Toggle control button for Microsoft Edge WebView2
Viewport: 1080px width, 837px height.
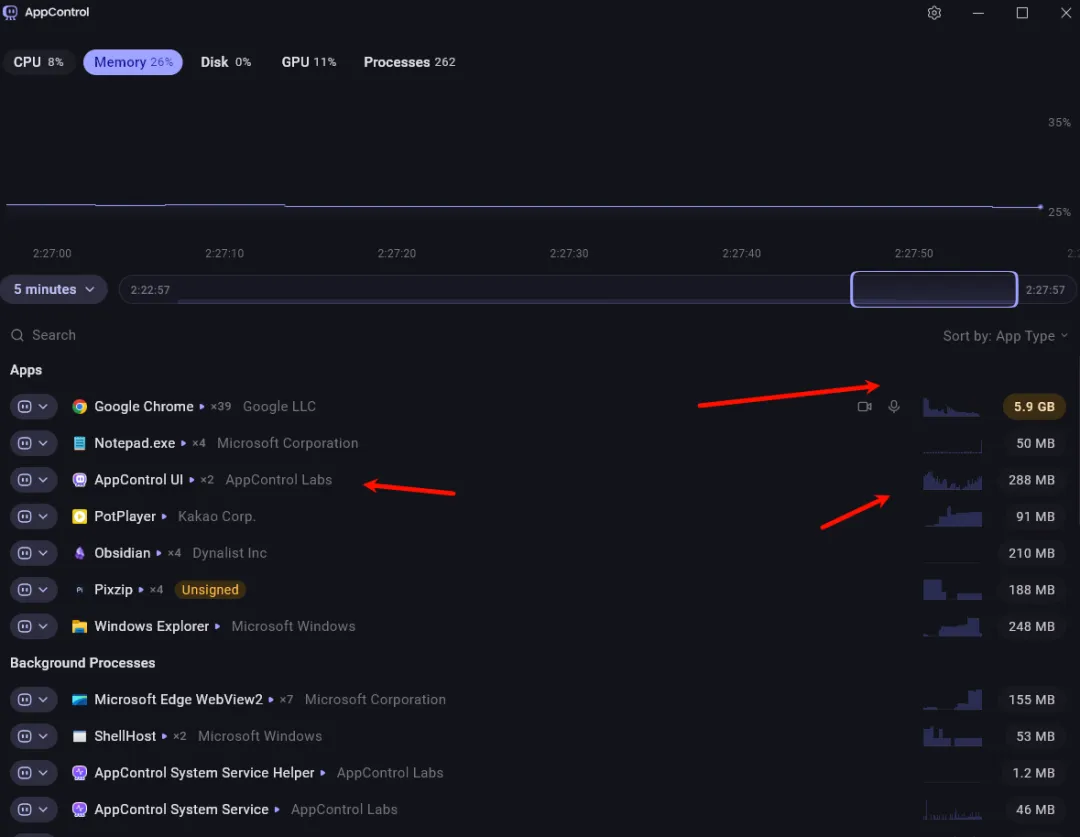point(25,699)
